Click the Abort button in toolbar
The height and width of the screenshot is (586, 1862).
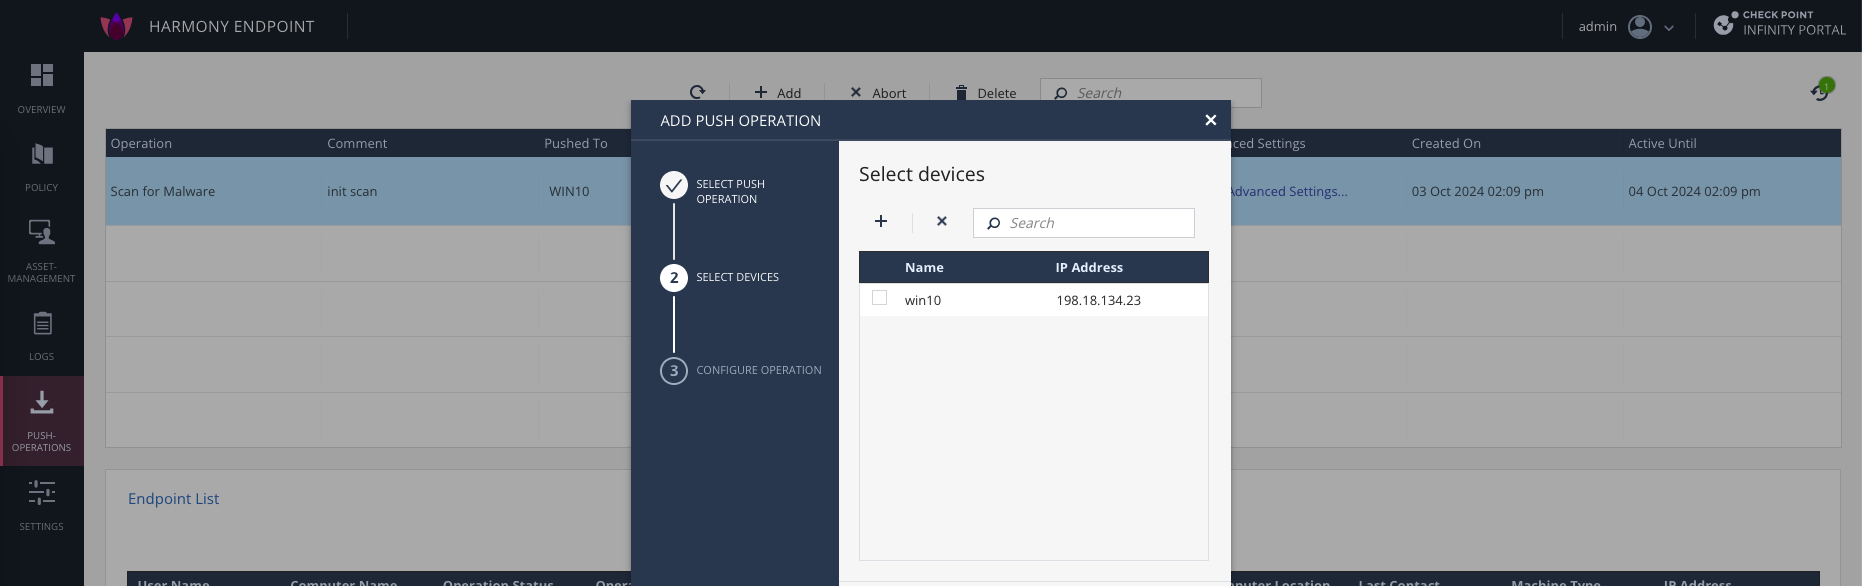[878, 93]
